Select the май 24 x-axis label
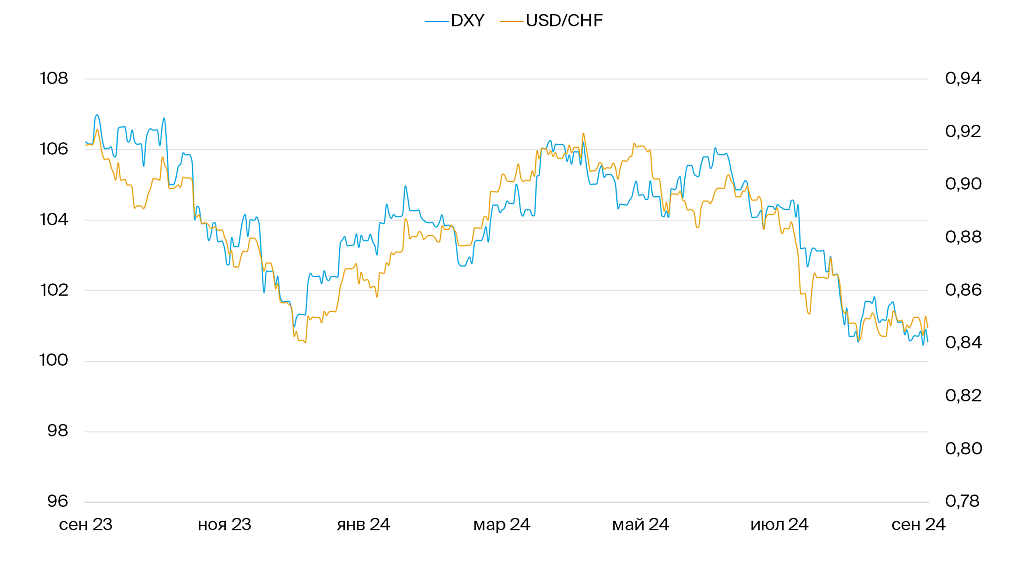This screenshot has width=1024, height=564. coord(640,524)
